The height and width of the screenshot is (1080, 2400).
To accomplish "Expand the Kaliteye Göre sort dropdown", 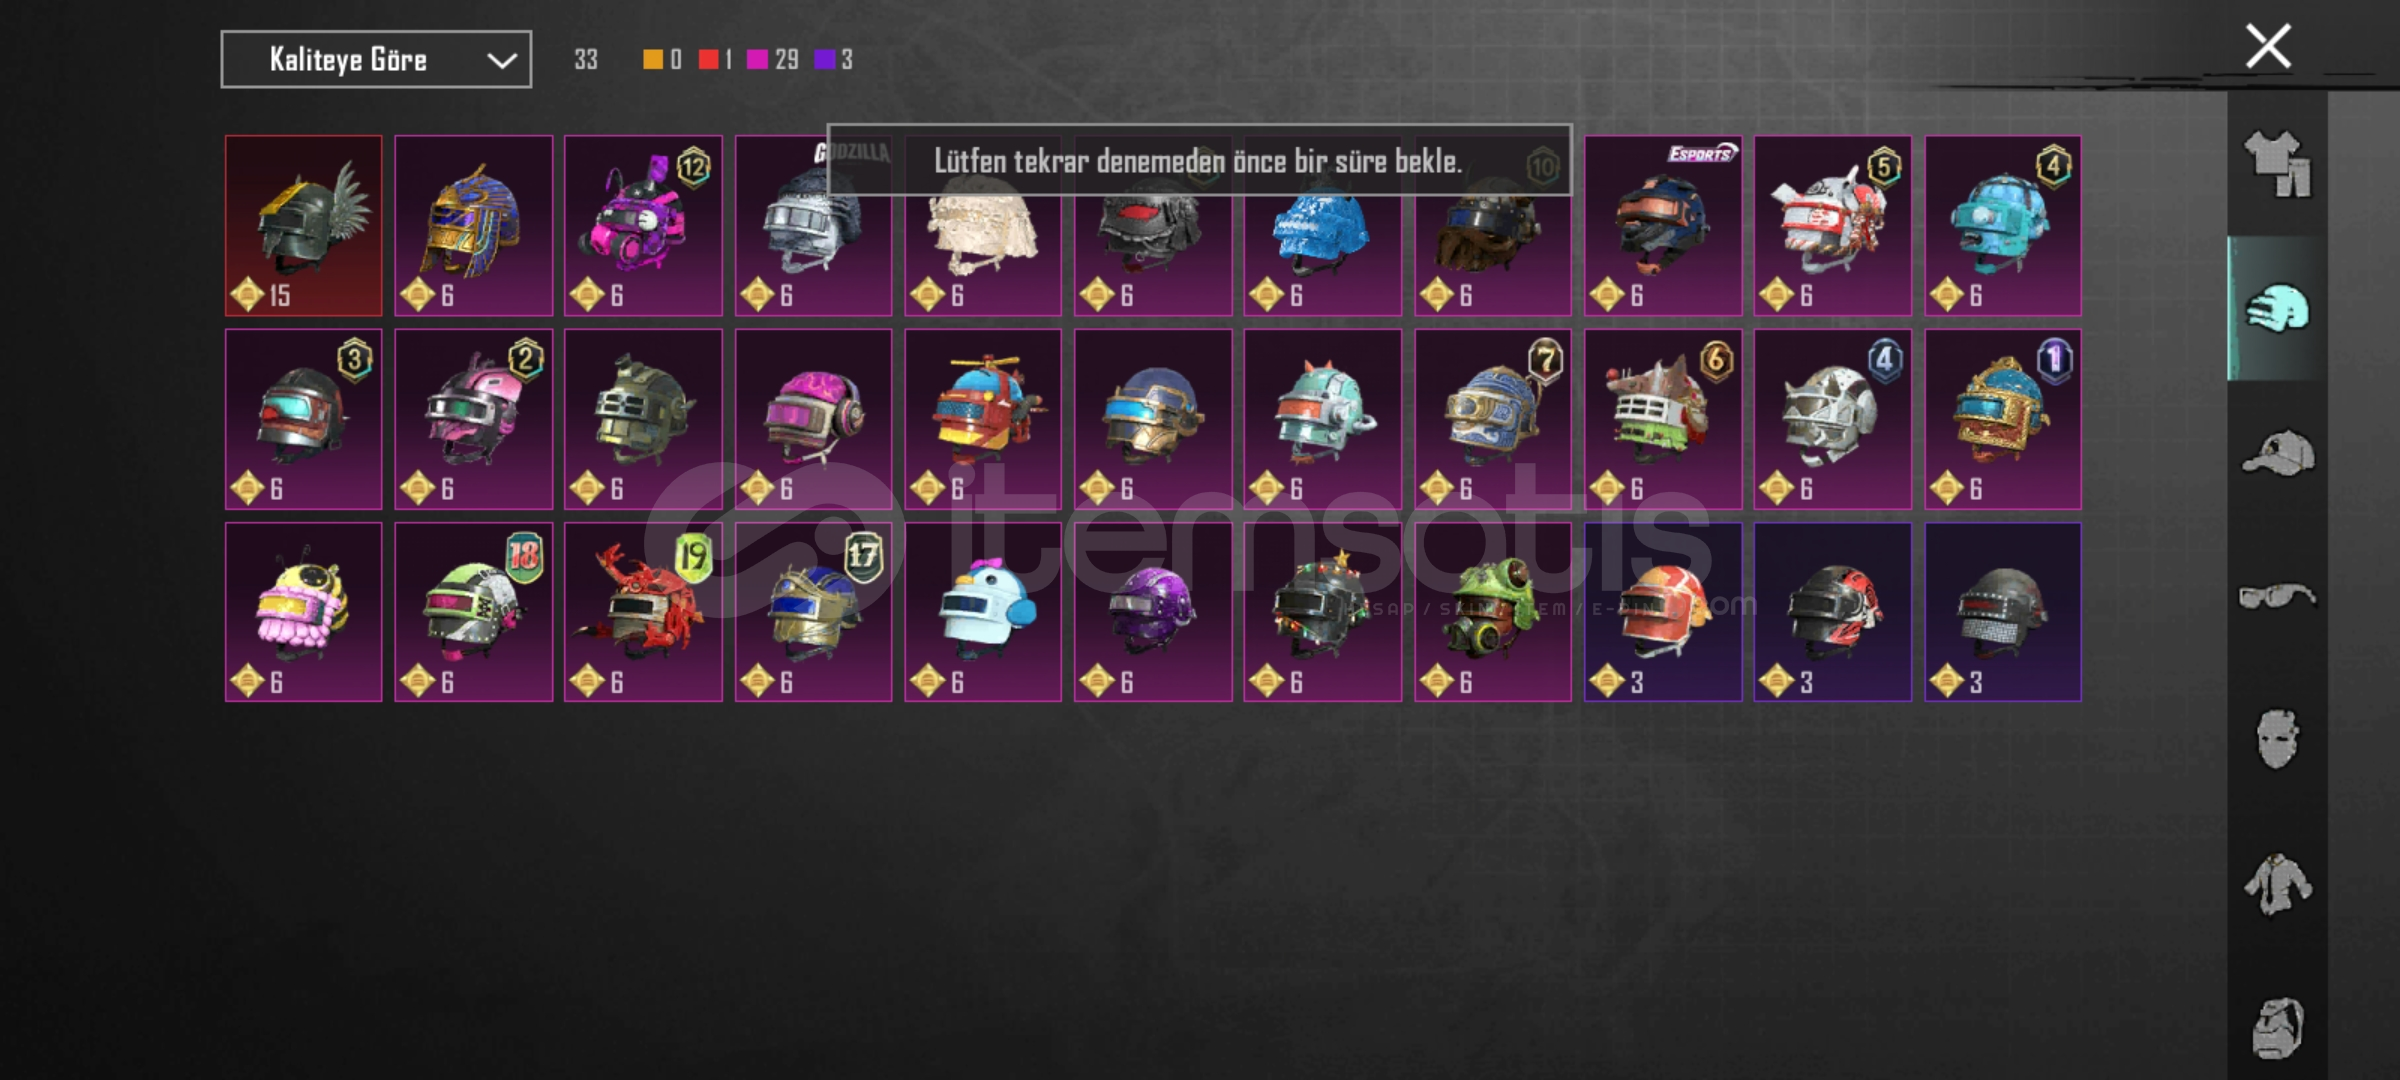I will [376, 60].
